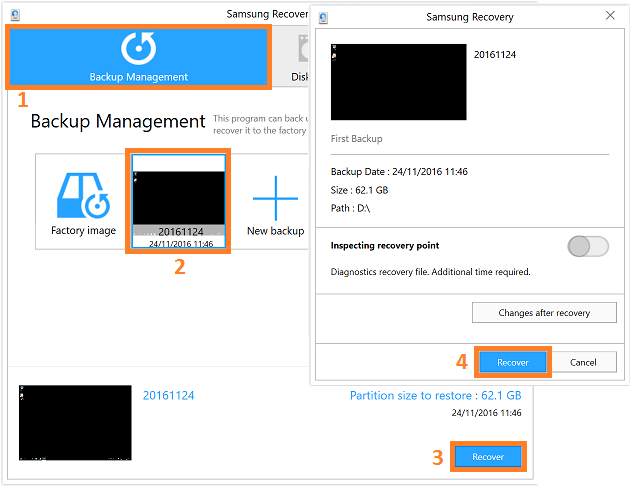Click the preview thumbnail in the bottom details panel

coord(75,423)
